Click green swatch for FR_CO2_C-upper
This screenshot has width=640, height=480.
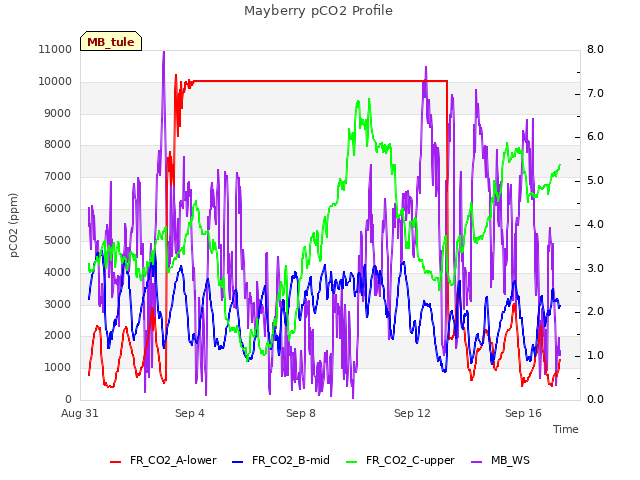pyautogui.click(x=351, y=461)
